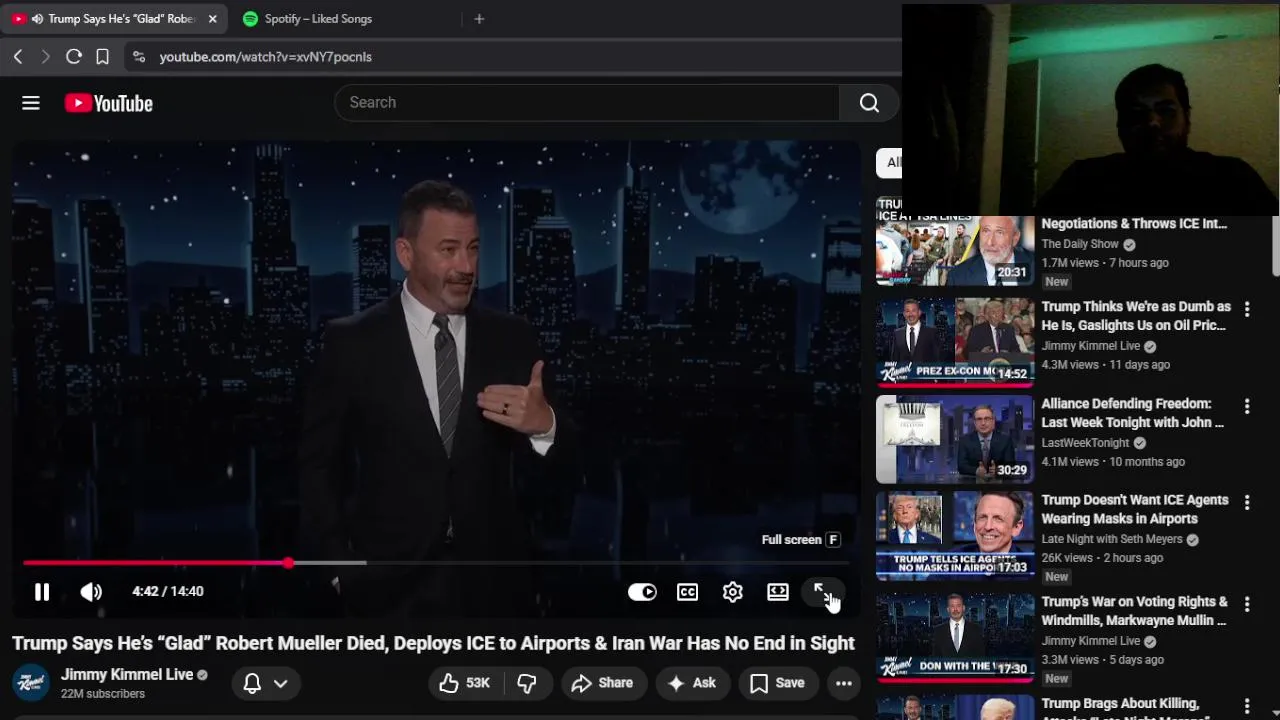The width and height of the screenshot is (1280, 720).
Task: Dislike the video
Action: point(526,683)
